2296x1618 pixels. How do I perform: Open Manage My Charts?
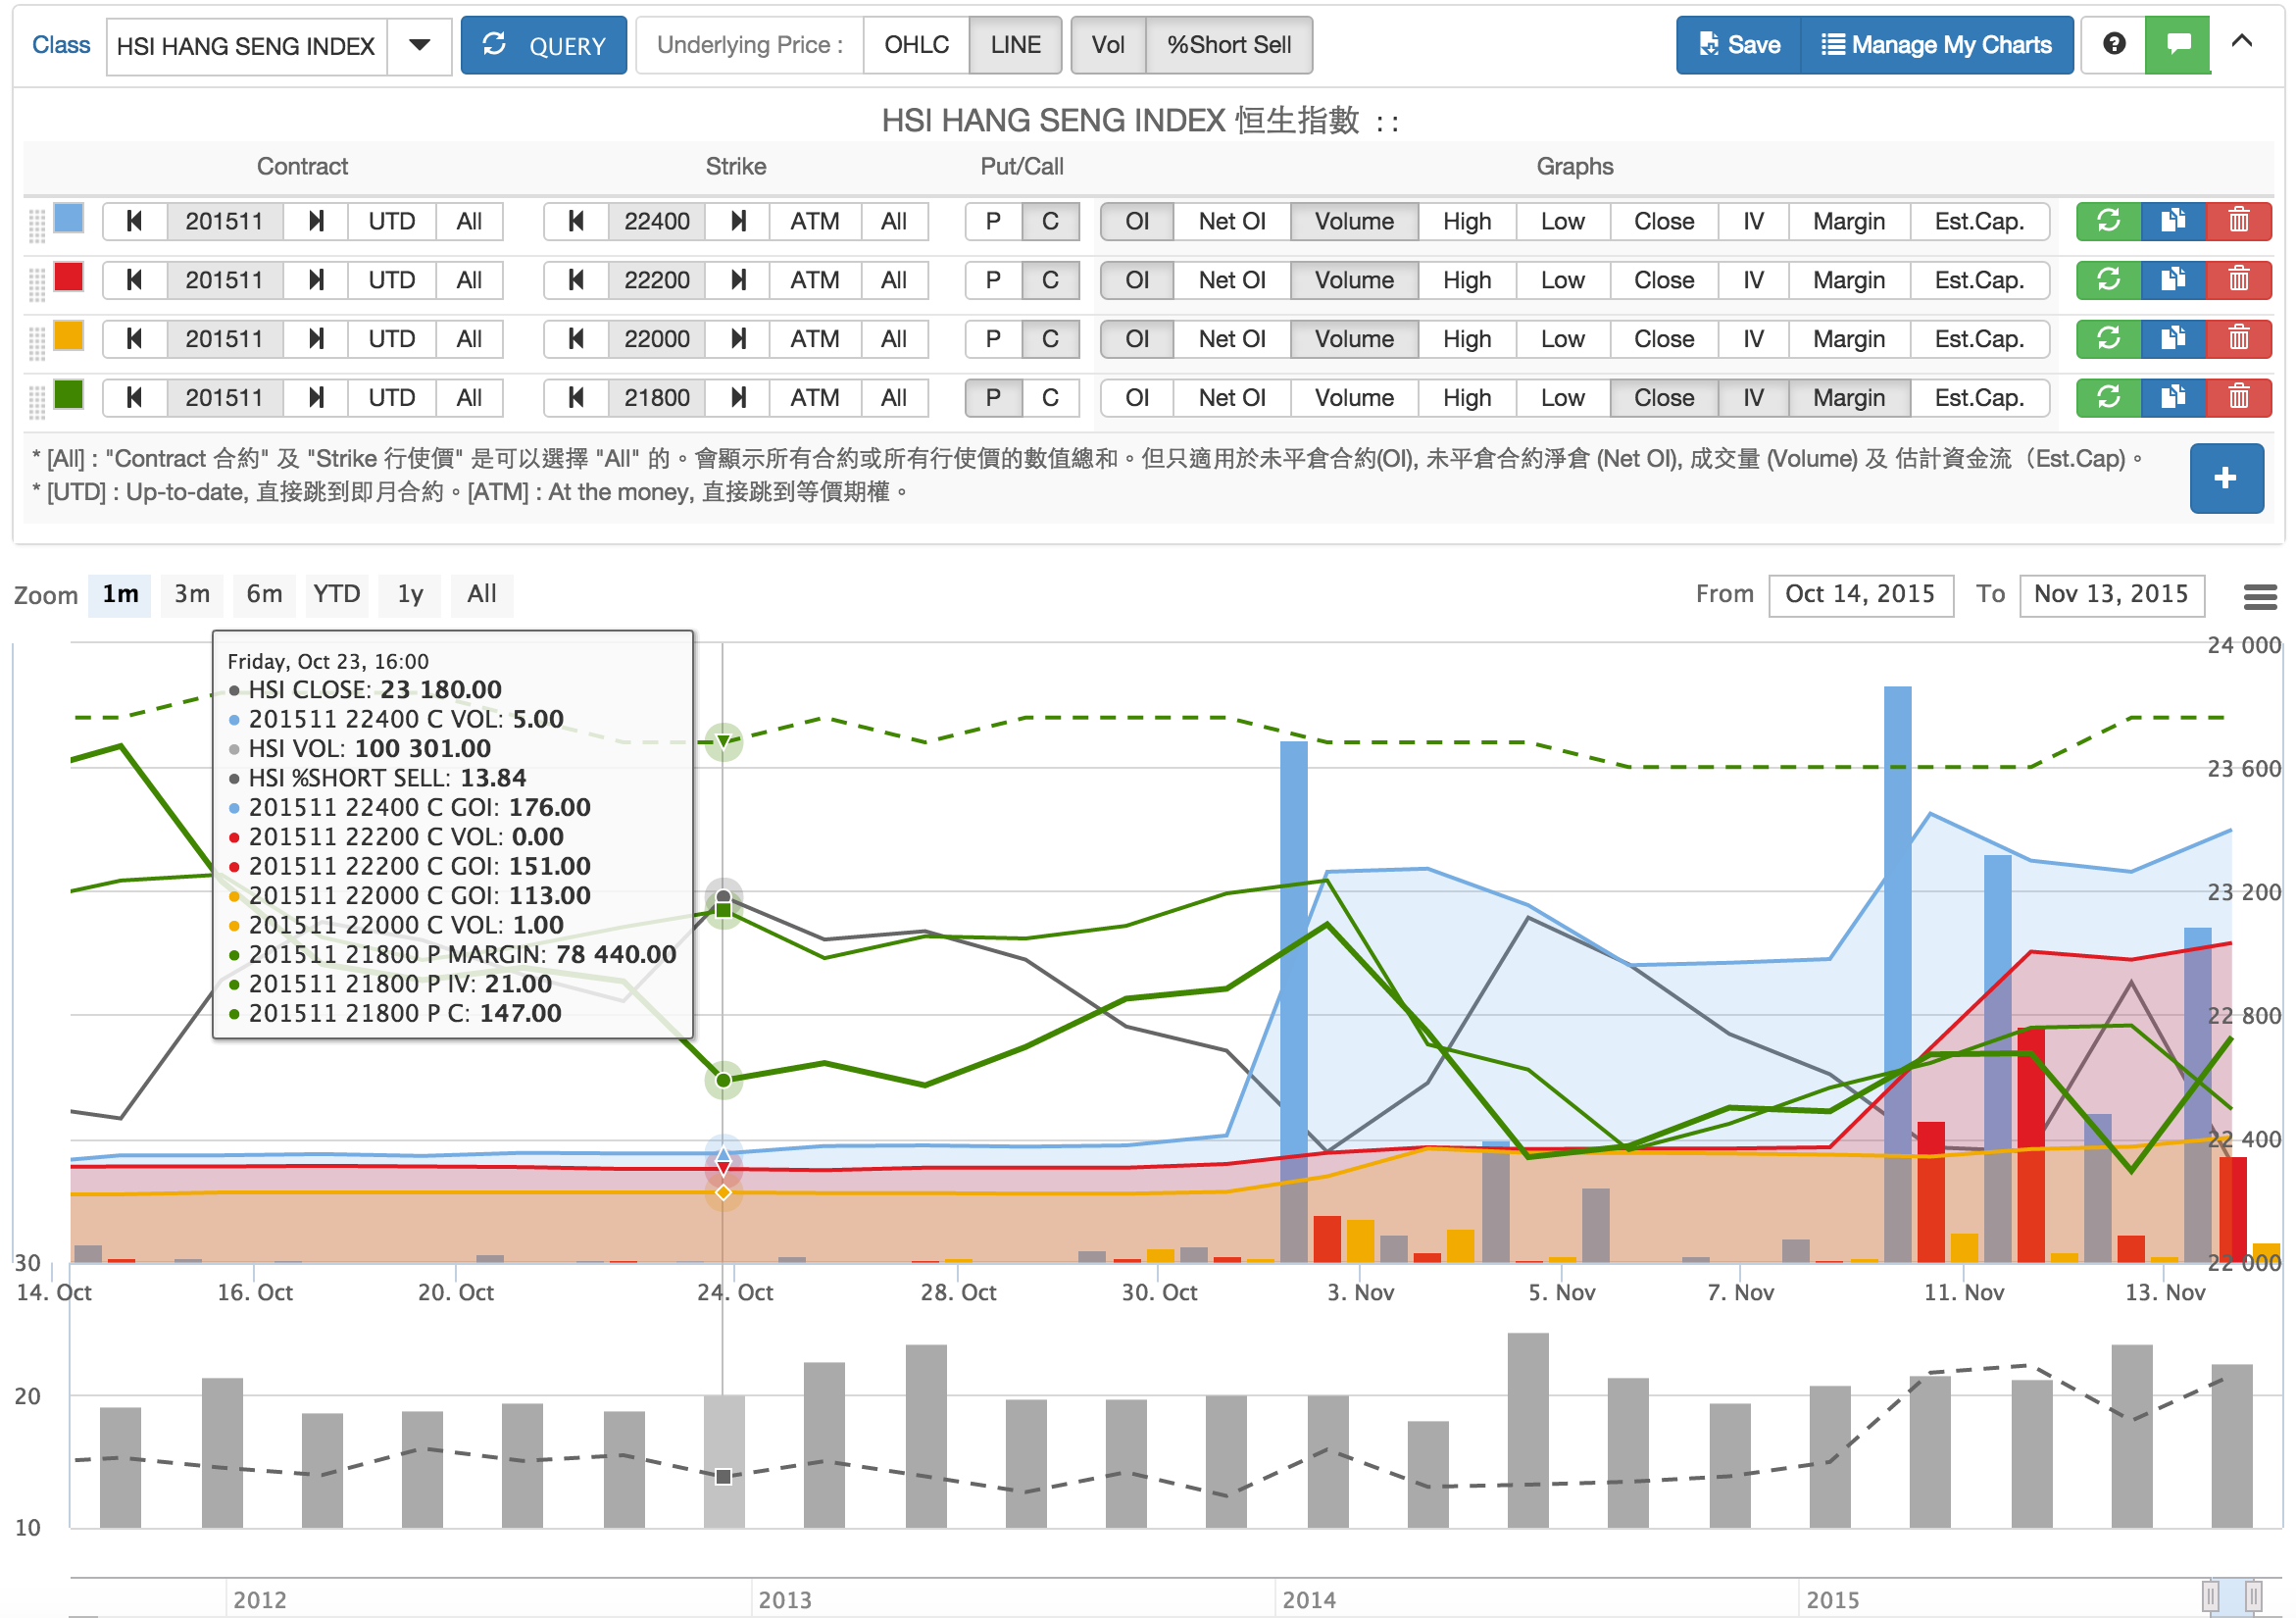point(1937,45)
